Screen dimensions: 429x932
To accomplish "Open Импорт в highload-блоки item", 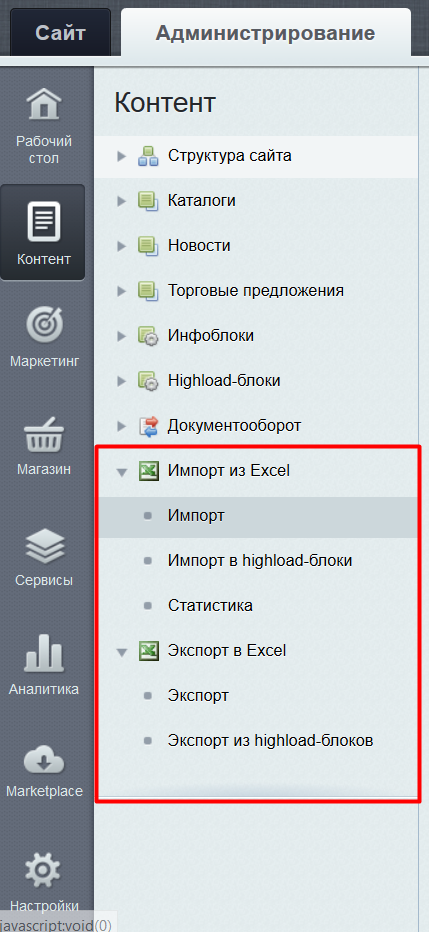I will pos(260,561).
